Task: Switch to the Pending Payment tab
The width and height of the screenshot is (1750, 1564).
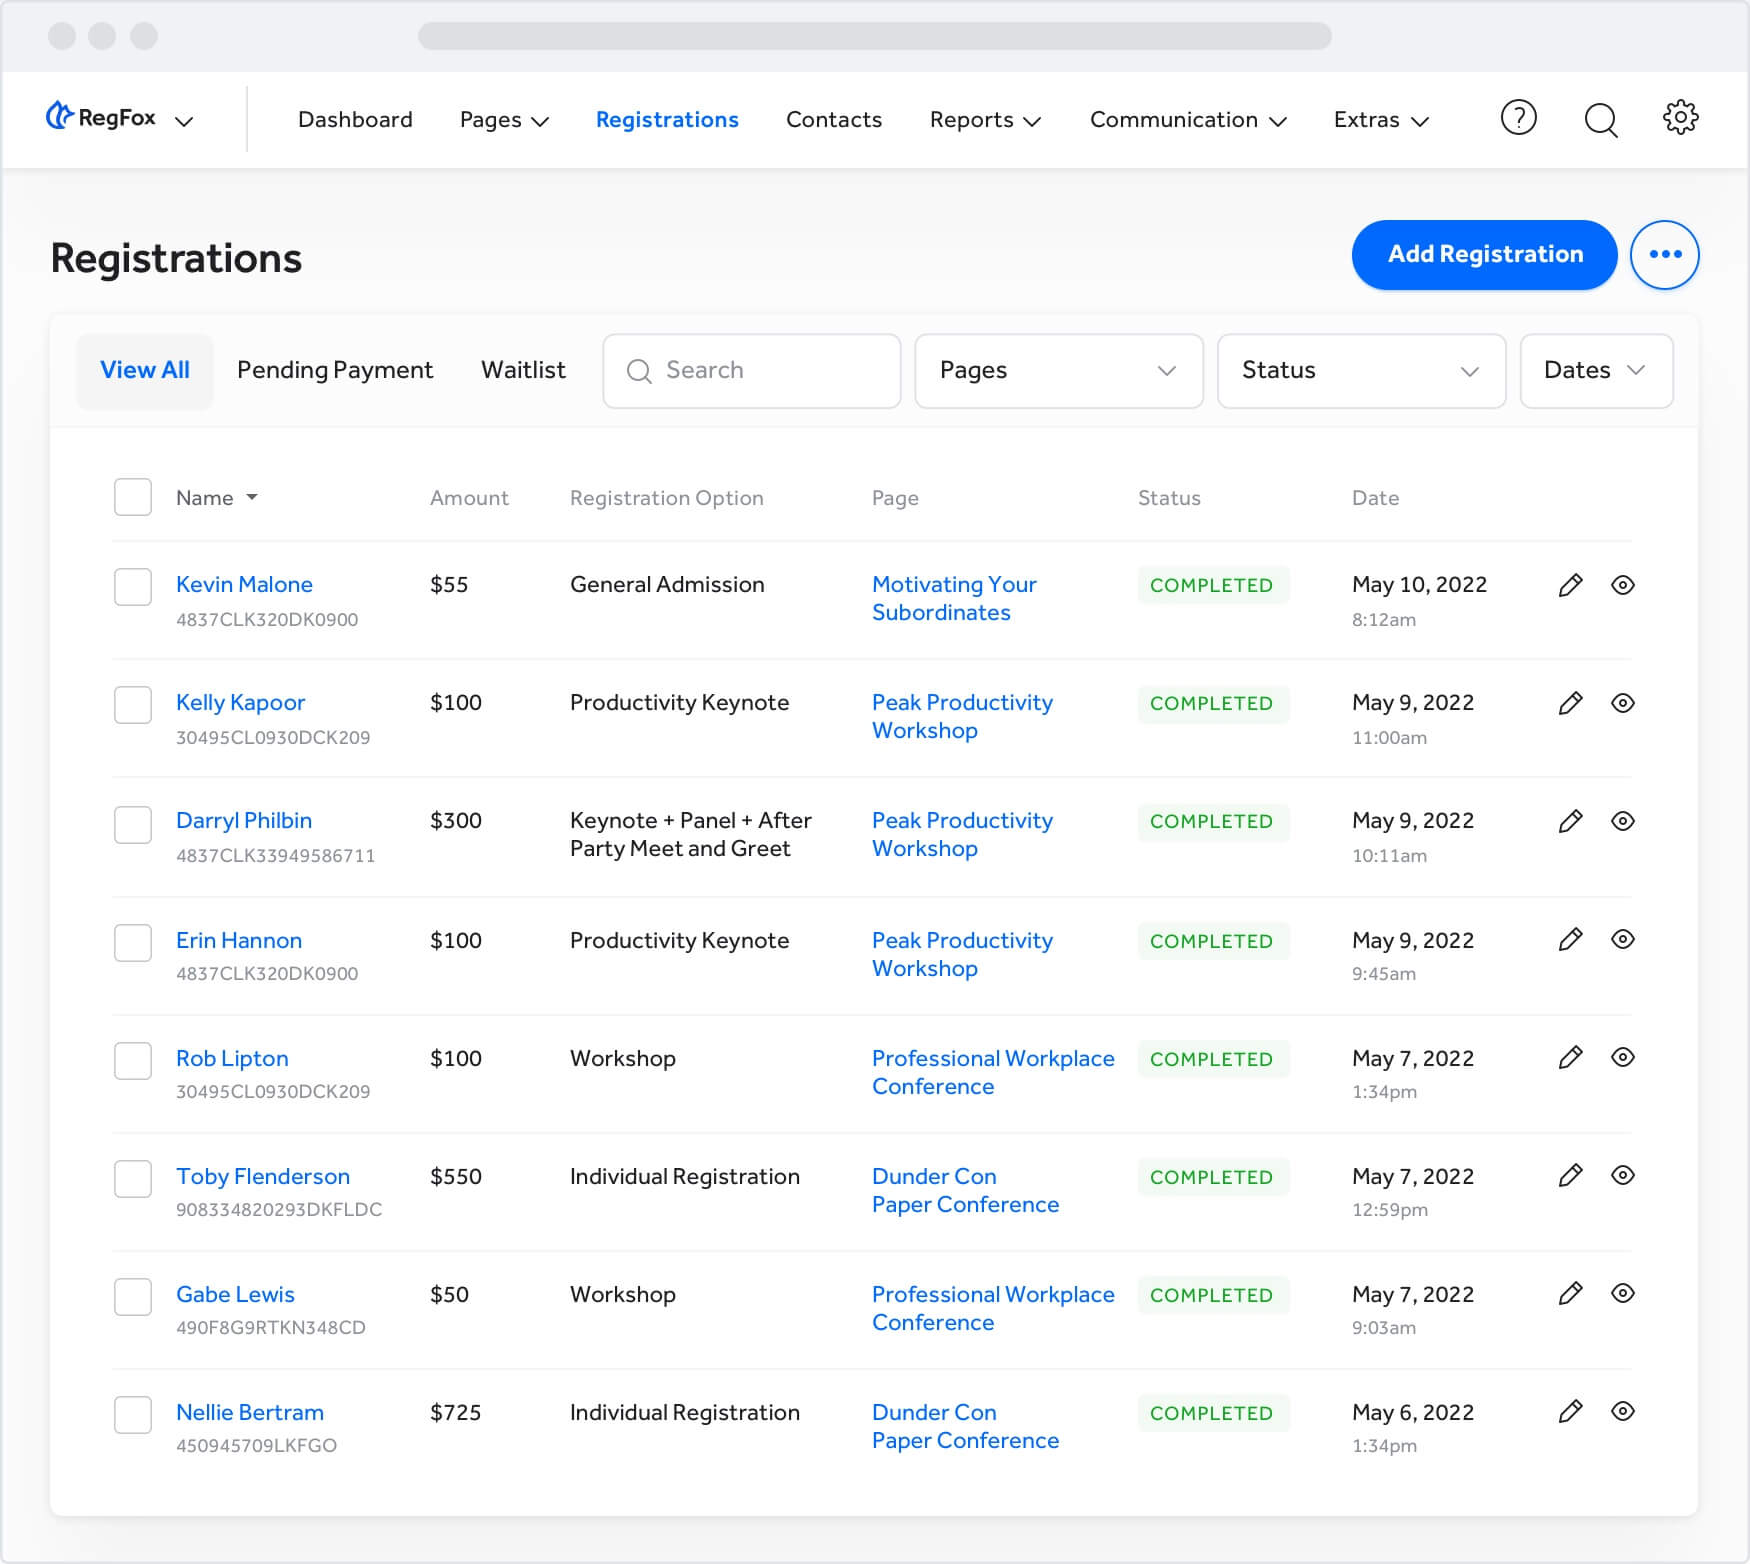Action: pyautogui.click(x=335, y=370)
